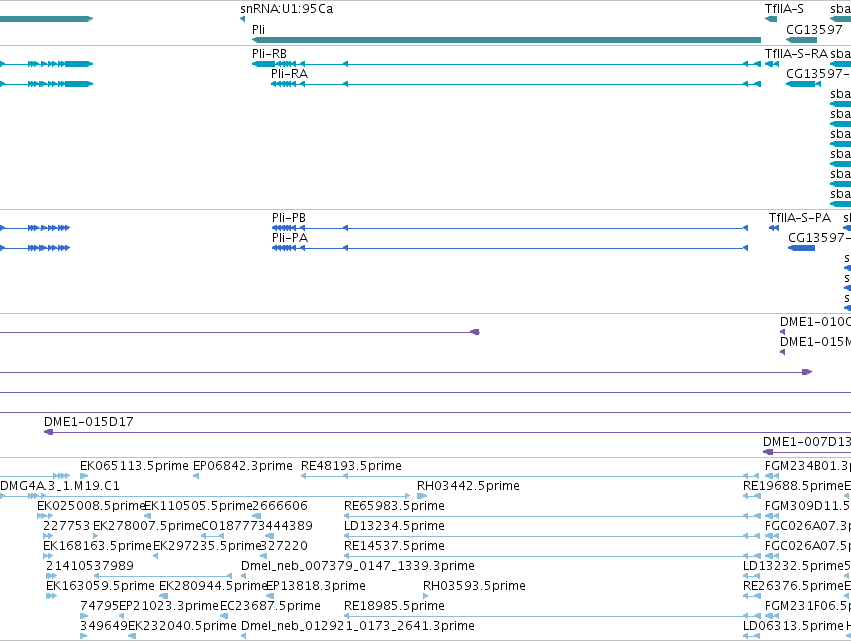Select the EK065113.5prime EST label
Viewport: 851px width, 641px height.
135,466
